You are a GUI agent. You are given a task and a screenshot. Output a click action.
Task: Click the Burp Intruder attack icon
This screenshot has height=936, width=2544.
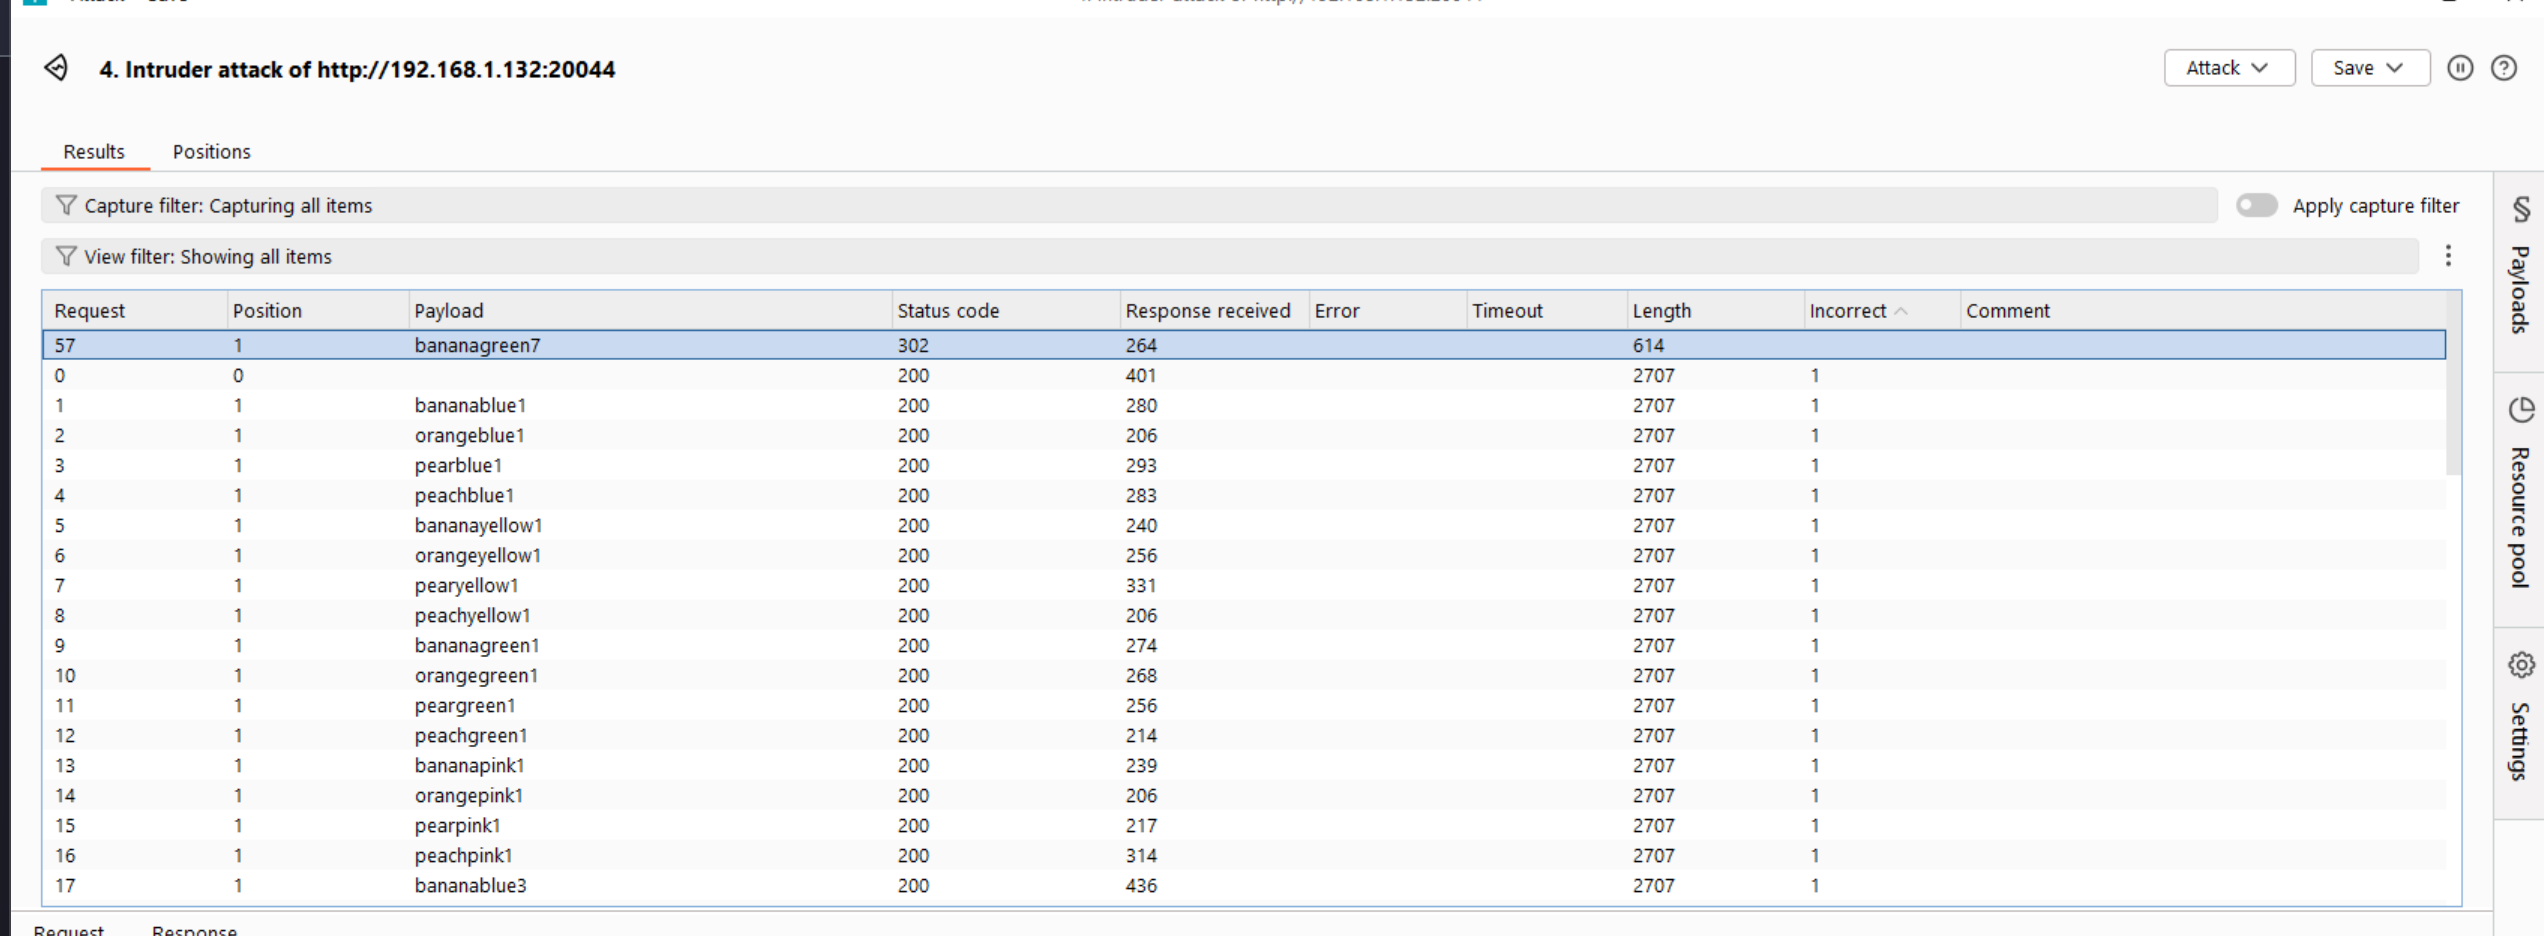56,68
